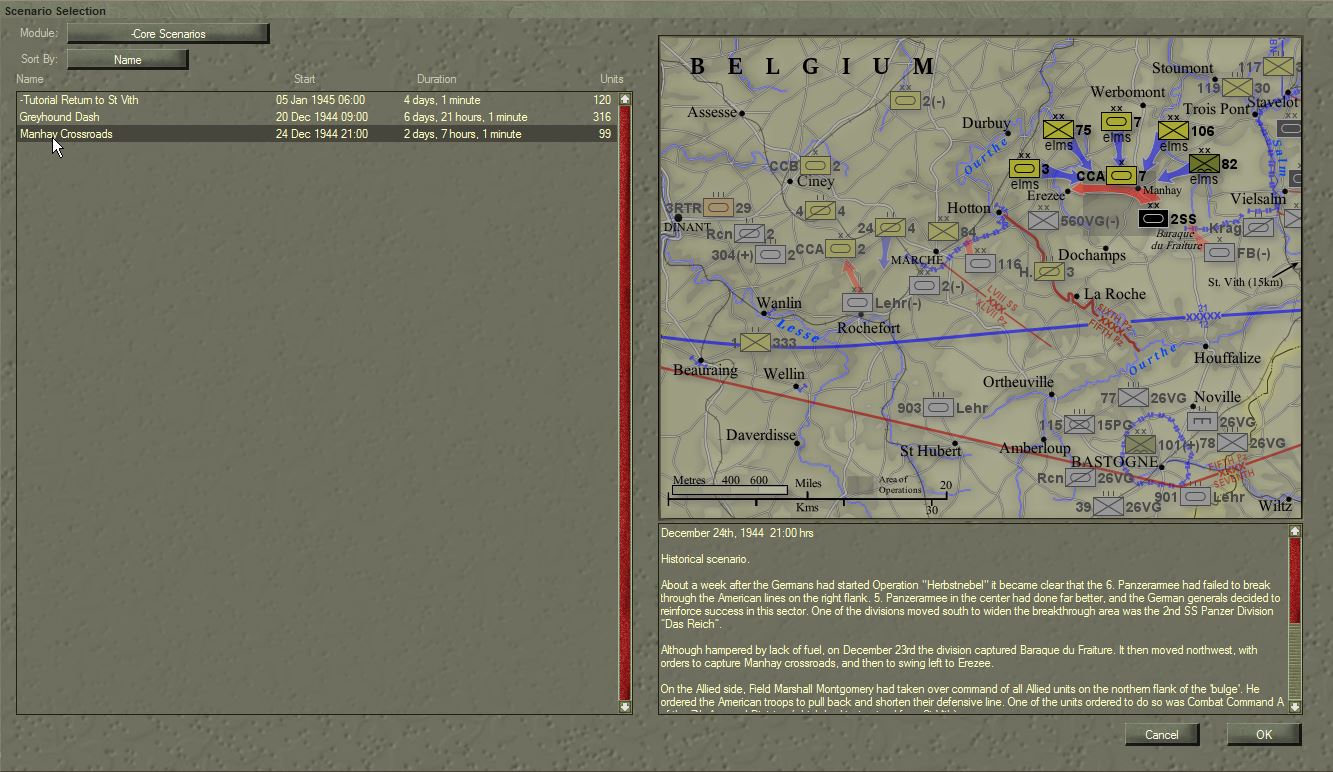Click the scenario list scroll-down arrow
Image resolution: width=1333 pixels, height=772 pixels.
tap(625, 707)
